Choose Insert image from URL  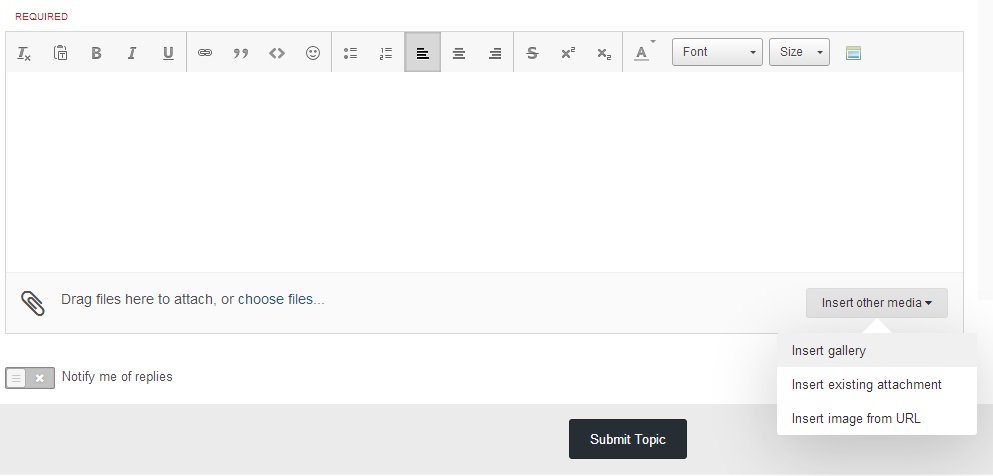point(856,419)
